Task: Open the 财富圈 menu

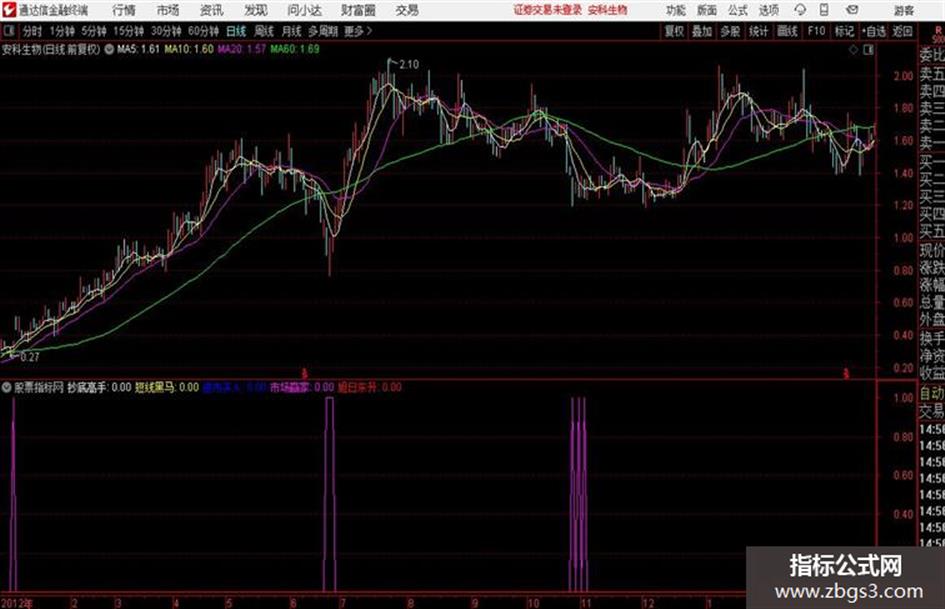Action: click(358, 10)
